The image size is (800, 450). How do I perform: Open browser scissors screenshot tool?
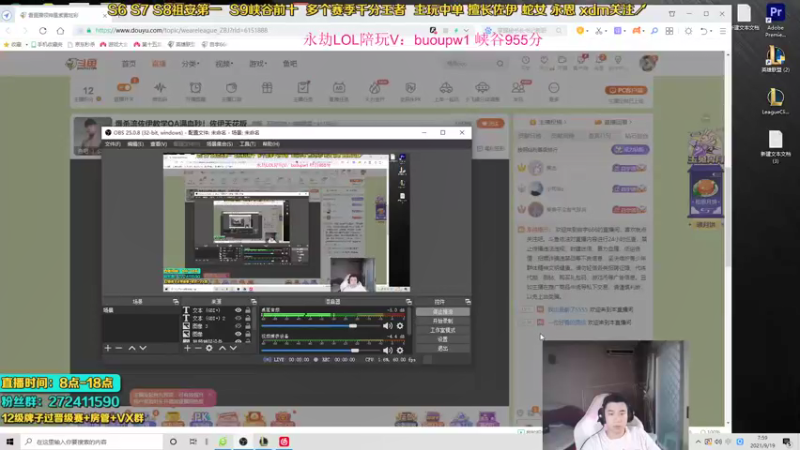[x=599, y=31]
